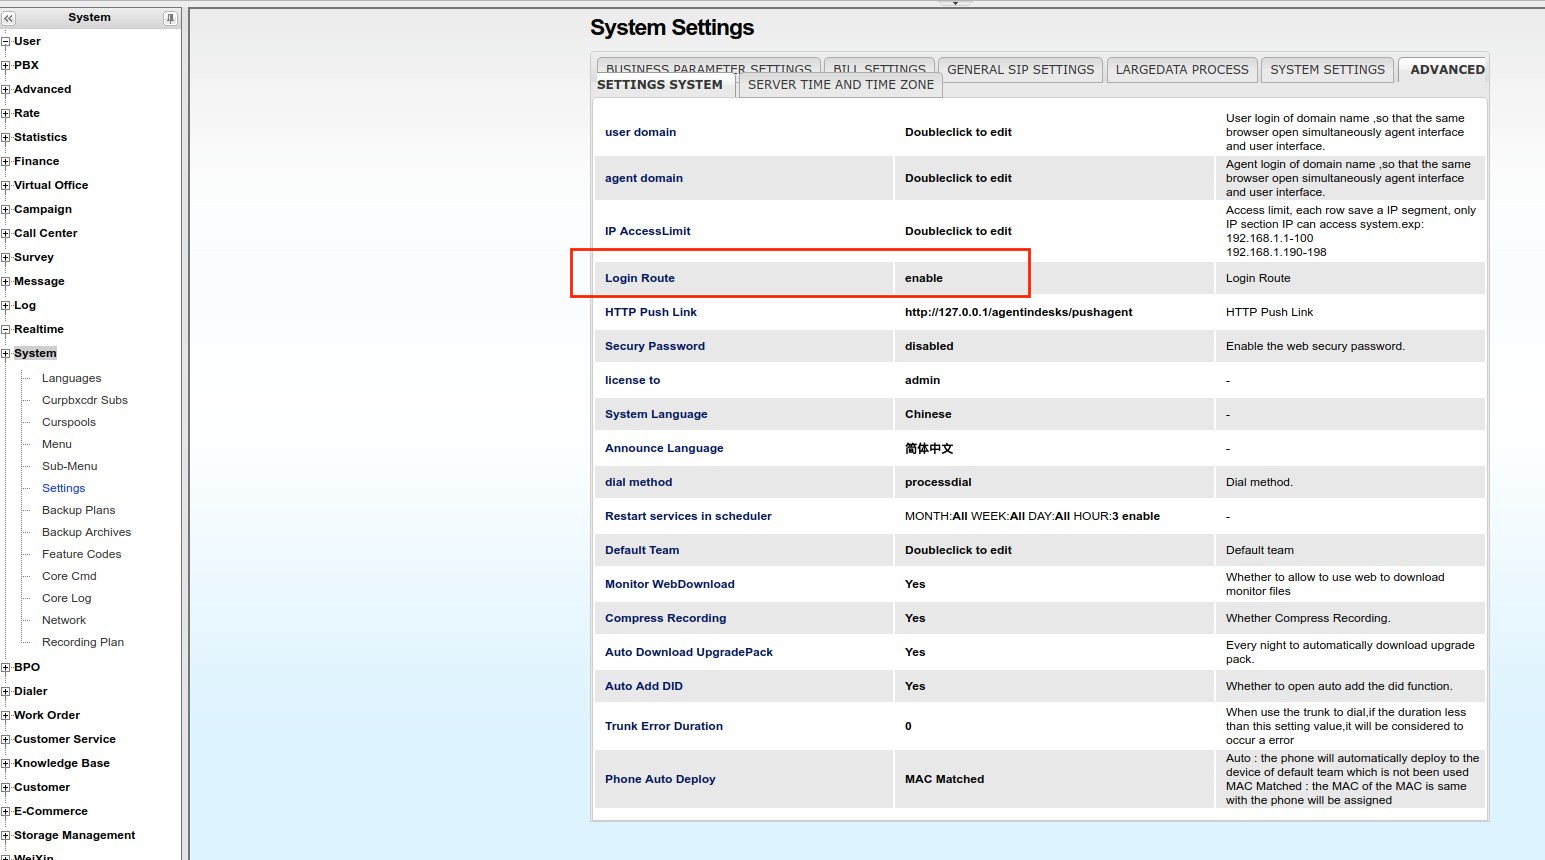Click the Compress Recording Yes value
This screenshot has width=1545, height=860.
click(915, 618)
